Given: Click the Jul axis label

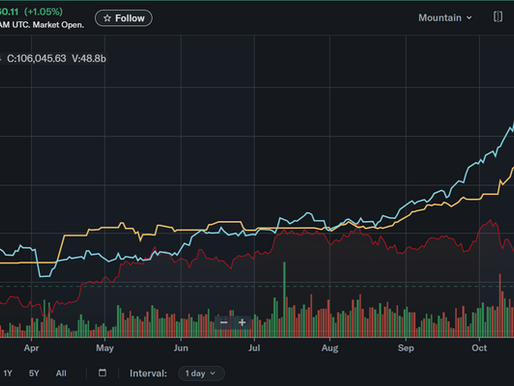Looking at the screenshot, I should coord(254,348).
